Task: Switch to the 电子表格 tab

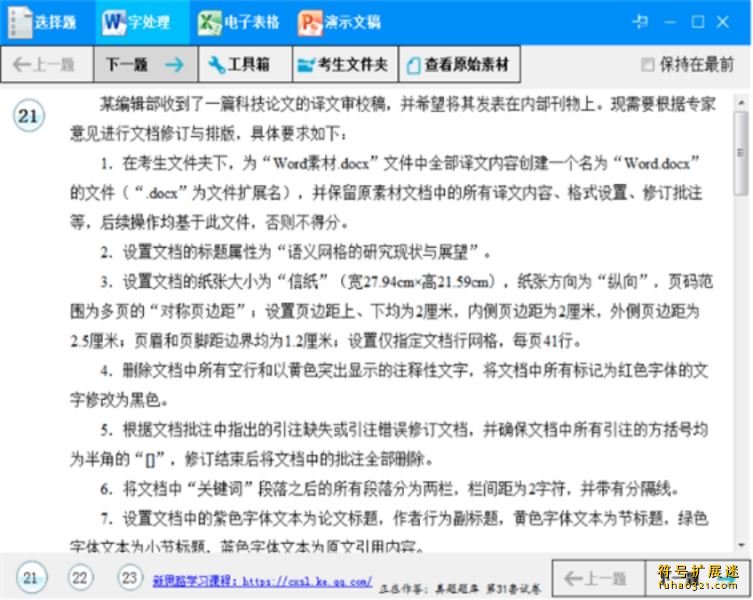Action: click(239, 22)
